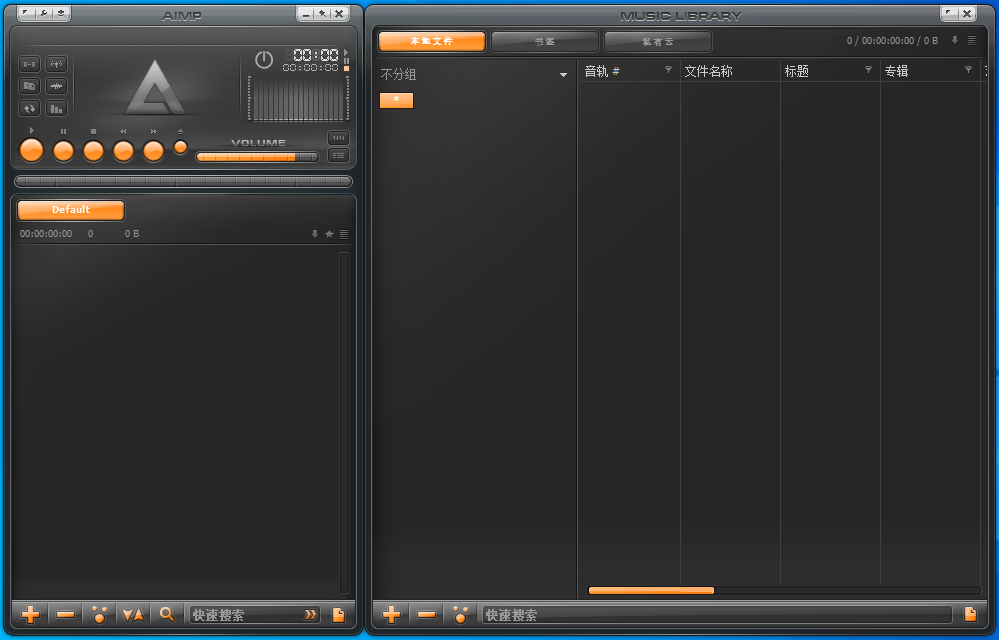Open the equalizer bars button
999x640 pixels.
[57, 108]
